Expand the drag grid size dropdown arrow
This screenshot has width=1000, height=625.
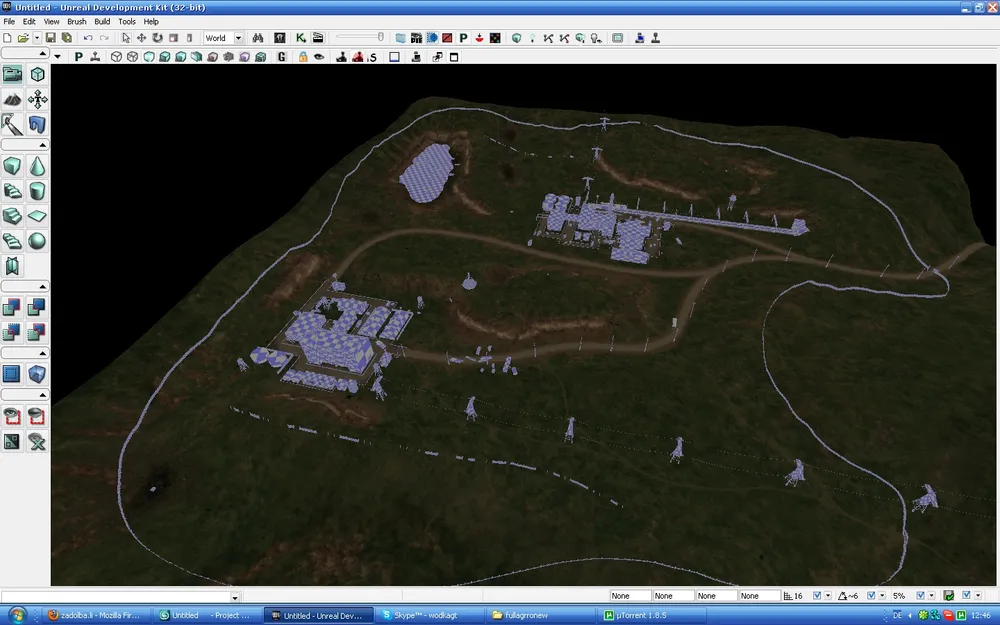click(828, 596)
